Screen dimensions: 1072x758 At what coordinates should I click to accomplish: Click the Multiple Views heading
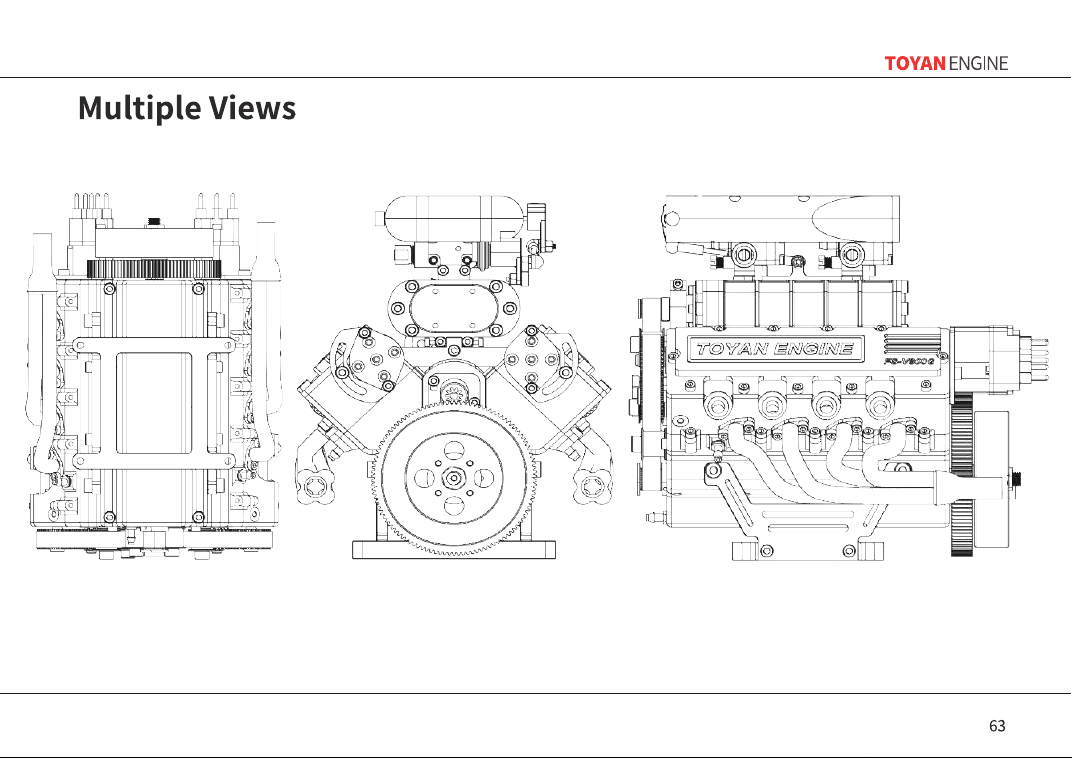click(x=187, y=108)
